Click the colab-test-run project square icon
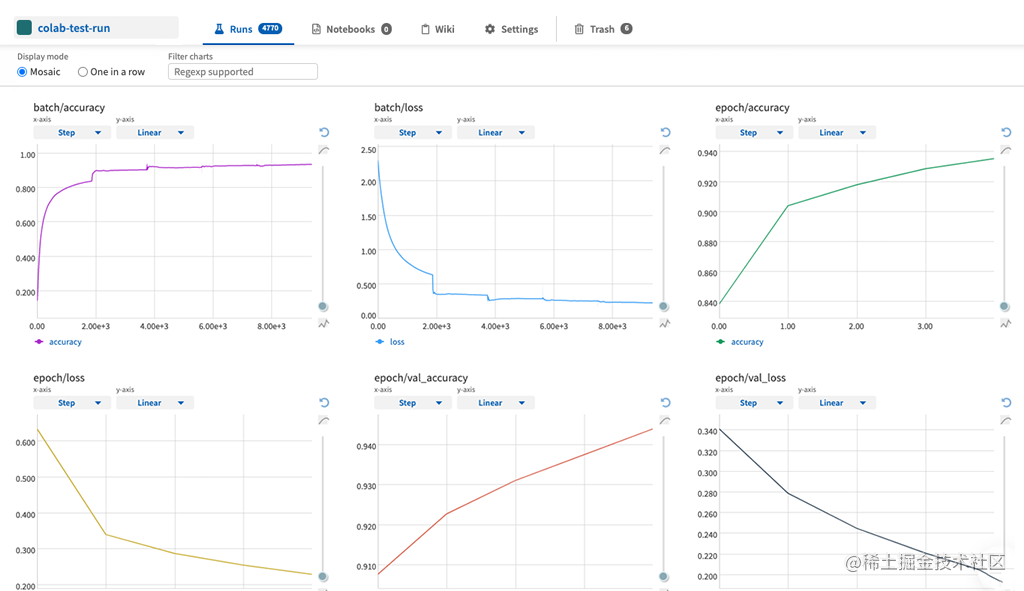 24,27
